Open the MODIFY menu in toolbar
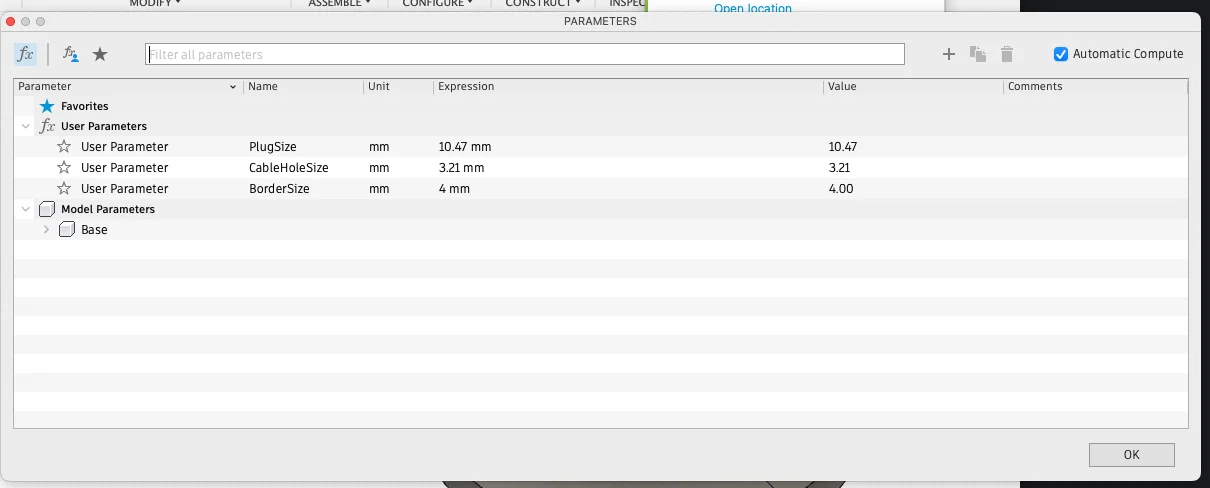 pyautogui.click(x=155, y=4)
